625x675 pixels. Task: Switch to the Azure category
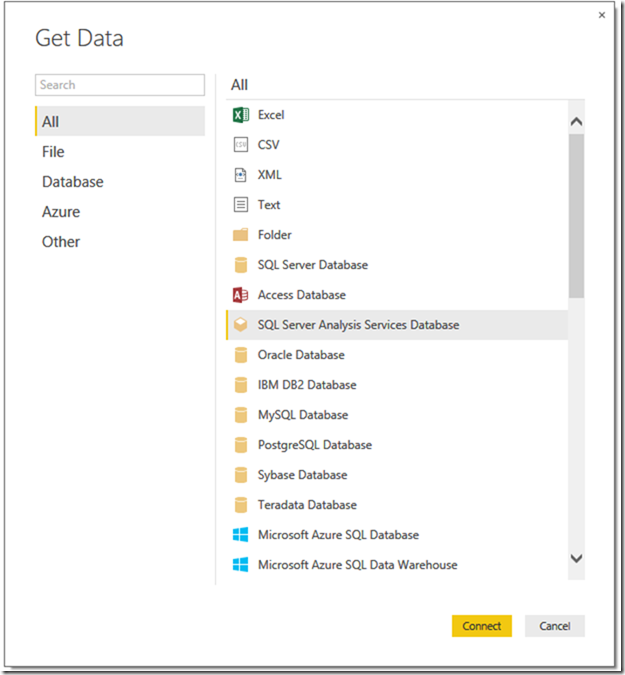120,212
